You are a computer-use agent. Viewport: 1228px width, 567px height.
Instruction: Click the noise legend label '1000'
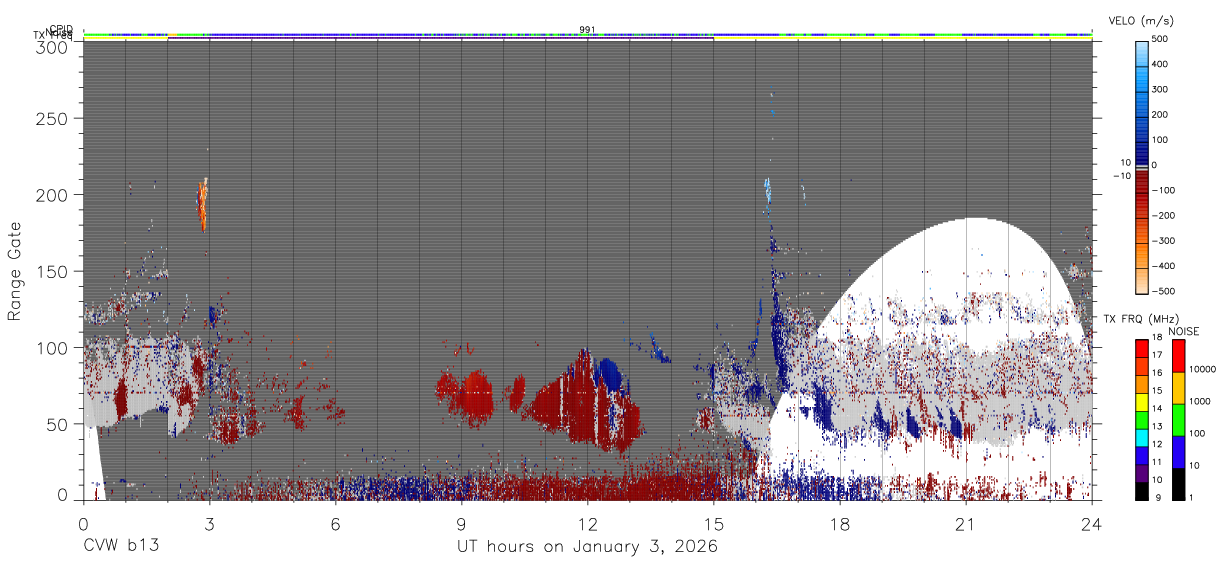coord(1200,402)
